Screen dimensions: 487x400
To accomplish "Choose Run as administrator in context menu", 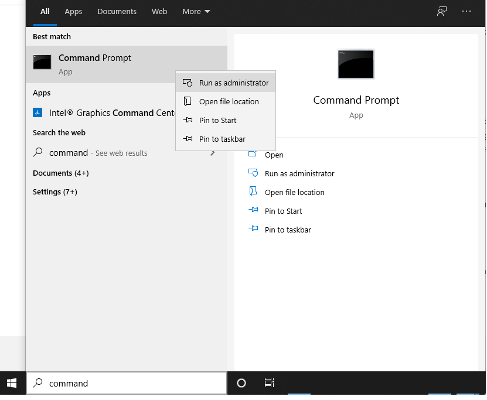I will coord(225,83).
